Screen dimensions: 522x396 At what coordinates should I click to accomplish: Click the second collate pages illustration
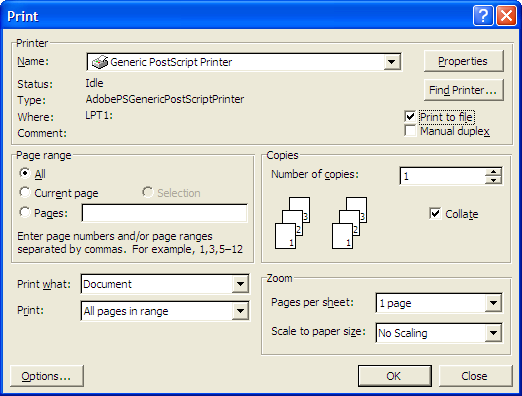[x=349, y=223]
